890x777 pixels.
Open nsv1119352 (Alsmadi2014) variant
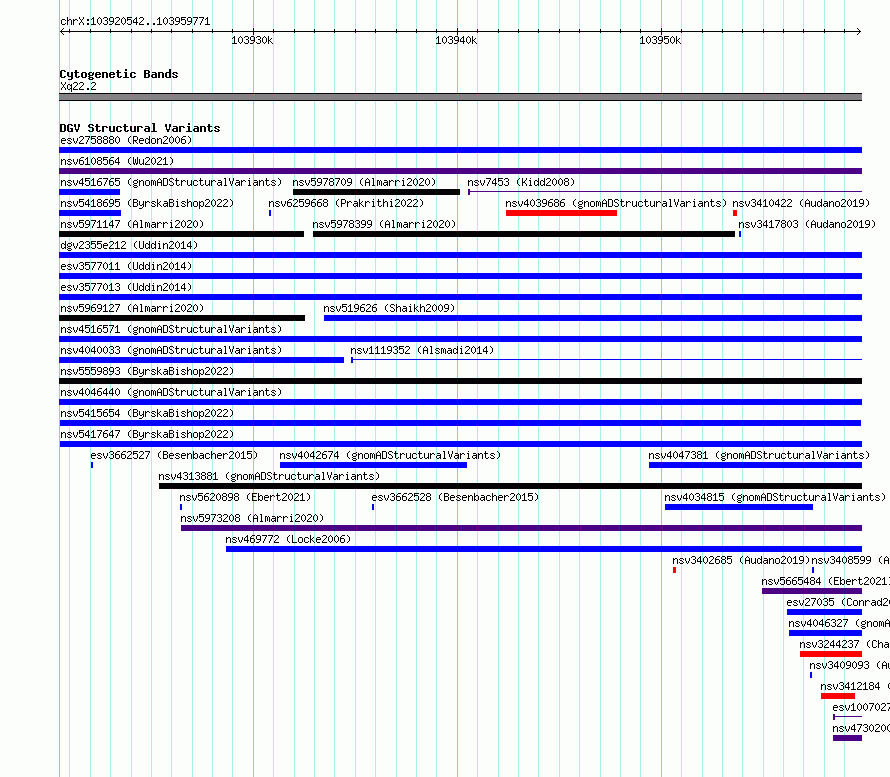(422, 350)
